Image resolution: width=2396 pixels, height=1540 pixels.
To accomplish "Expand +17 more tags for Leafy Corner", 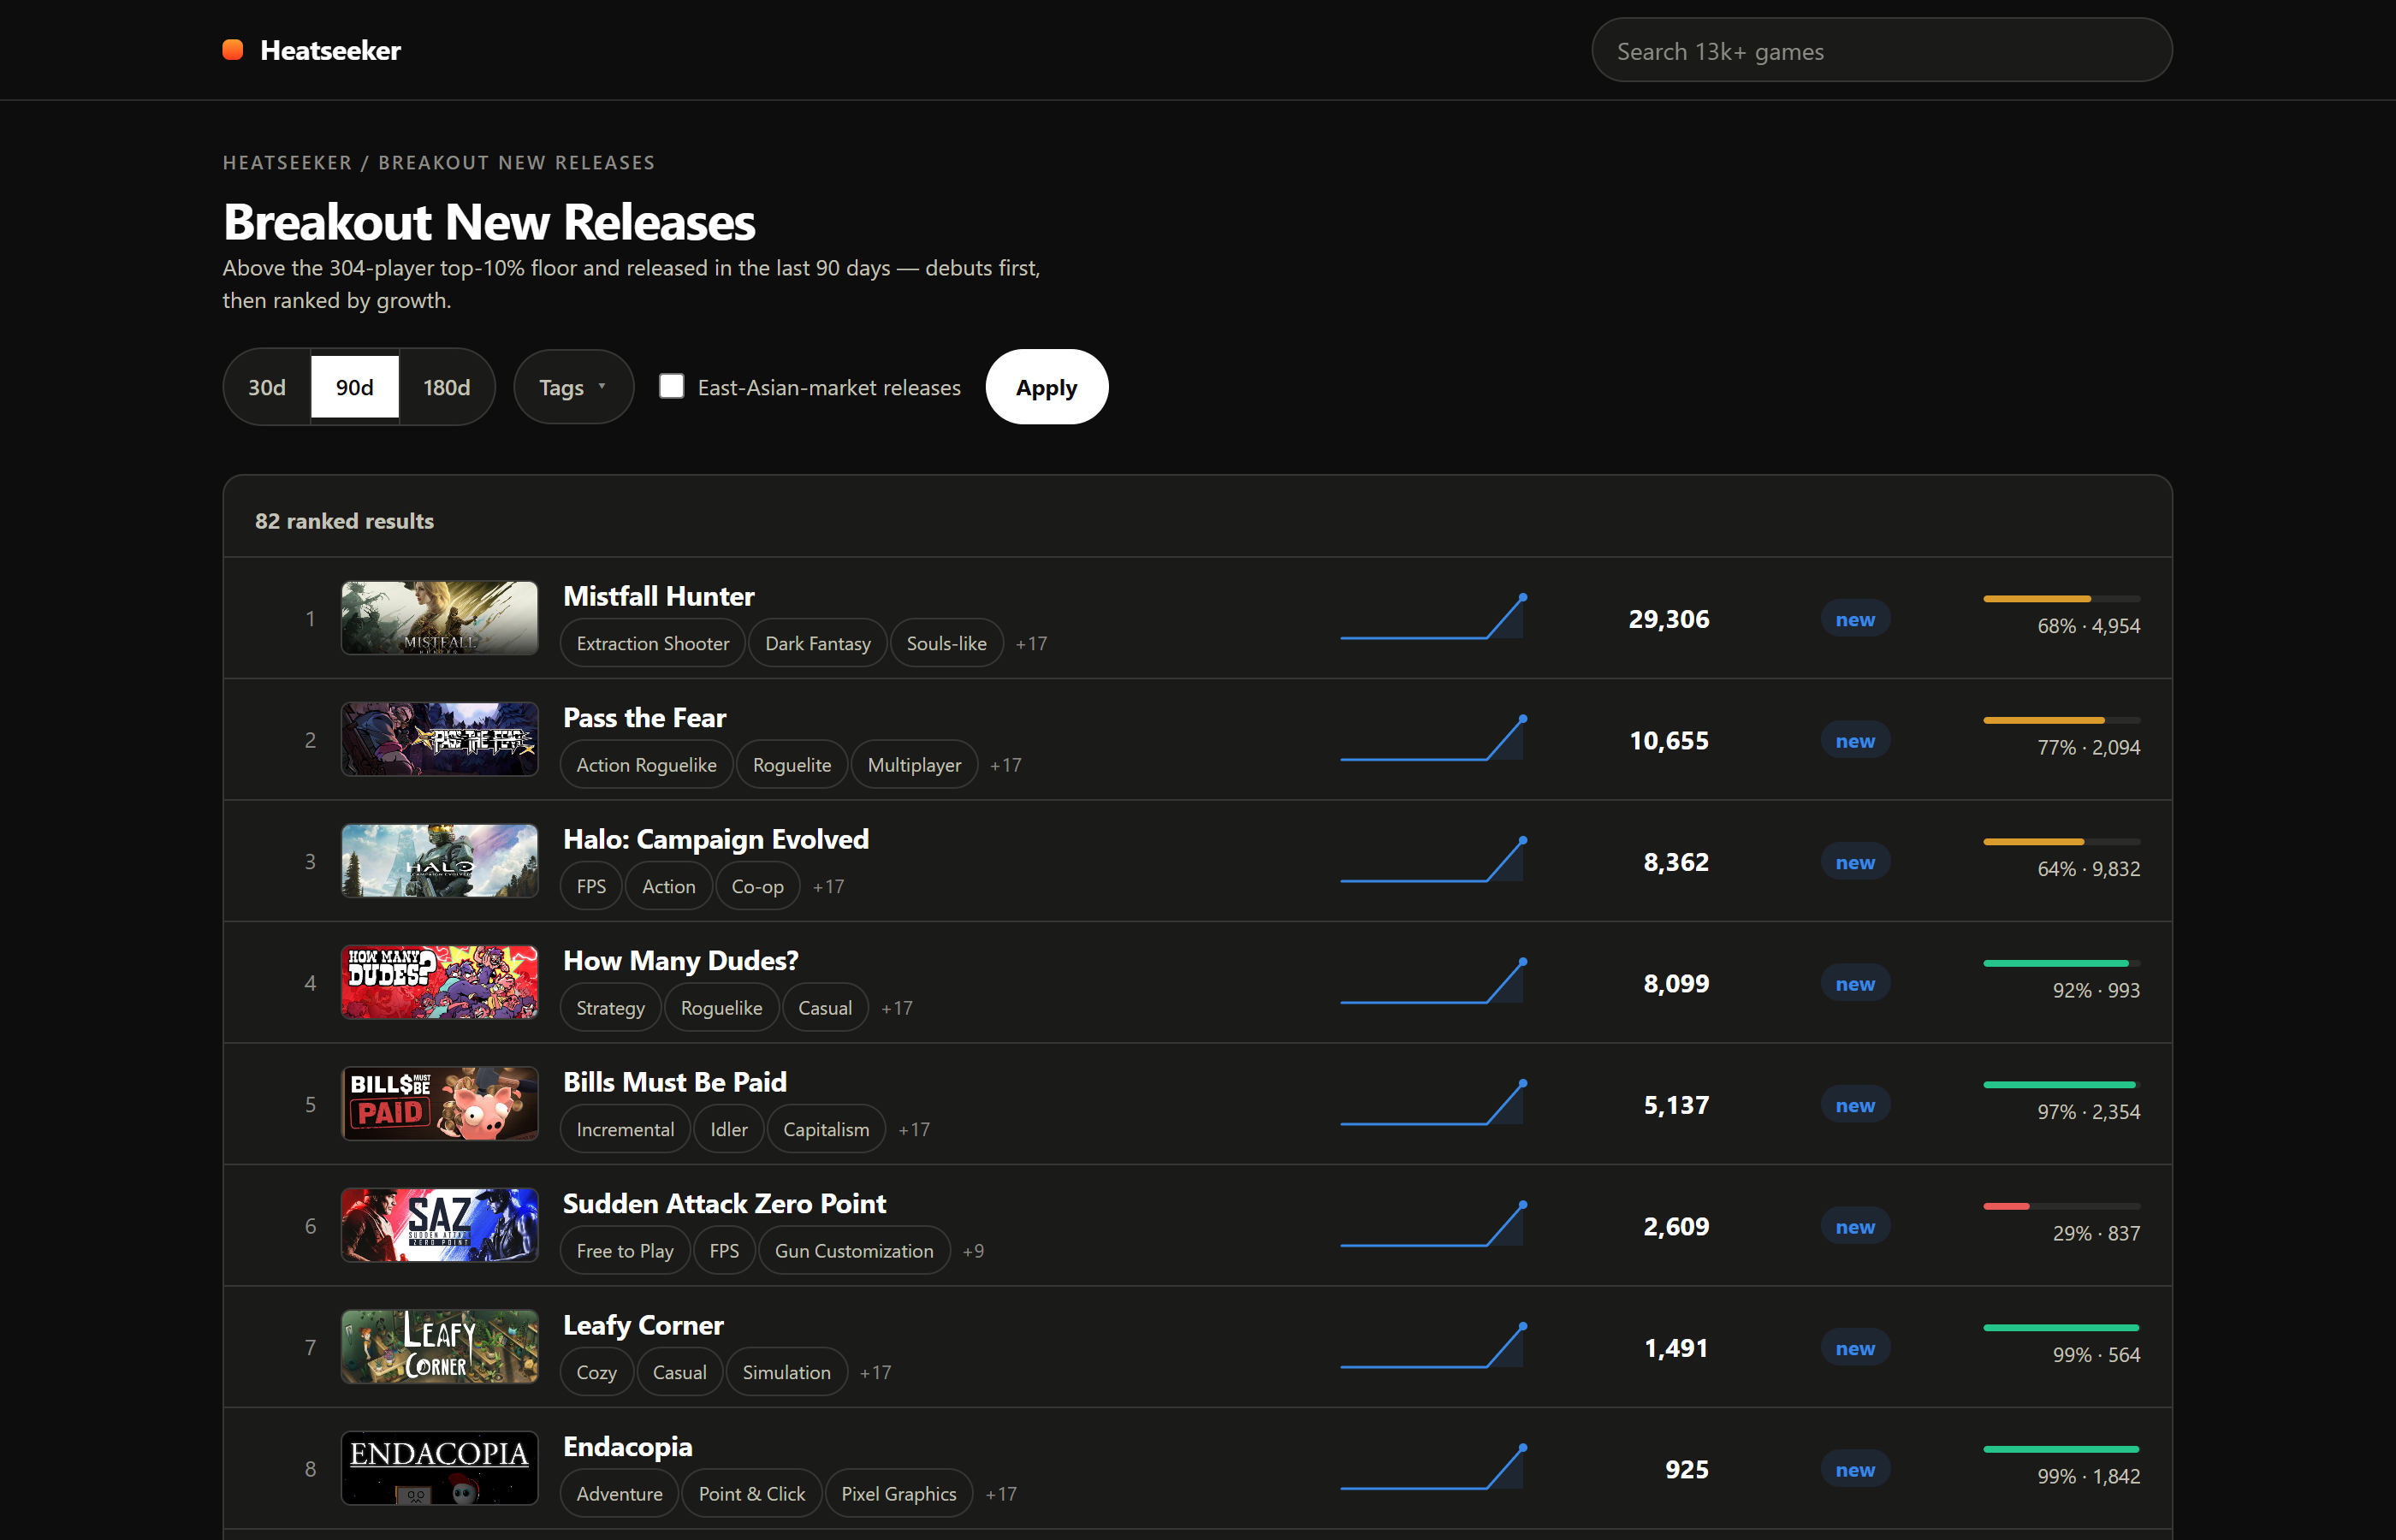I will 875,1372.
